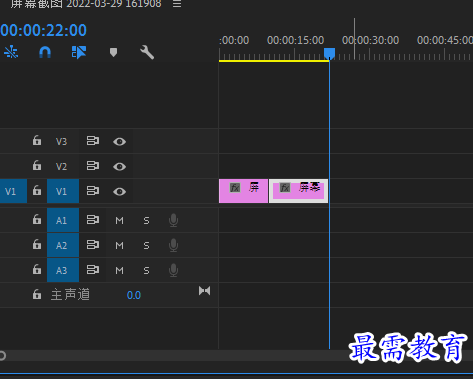Viewport: 473px width, 379px height.
Task: Select the second highlighted clip on V1
Action: (x=299, y=191)
